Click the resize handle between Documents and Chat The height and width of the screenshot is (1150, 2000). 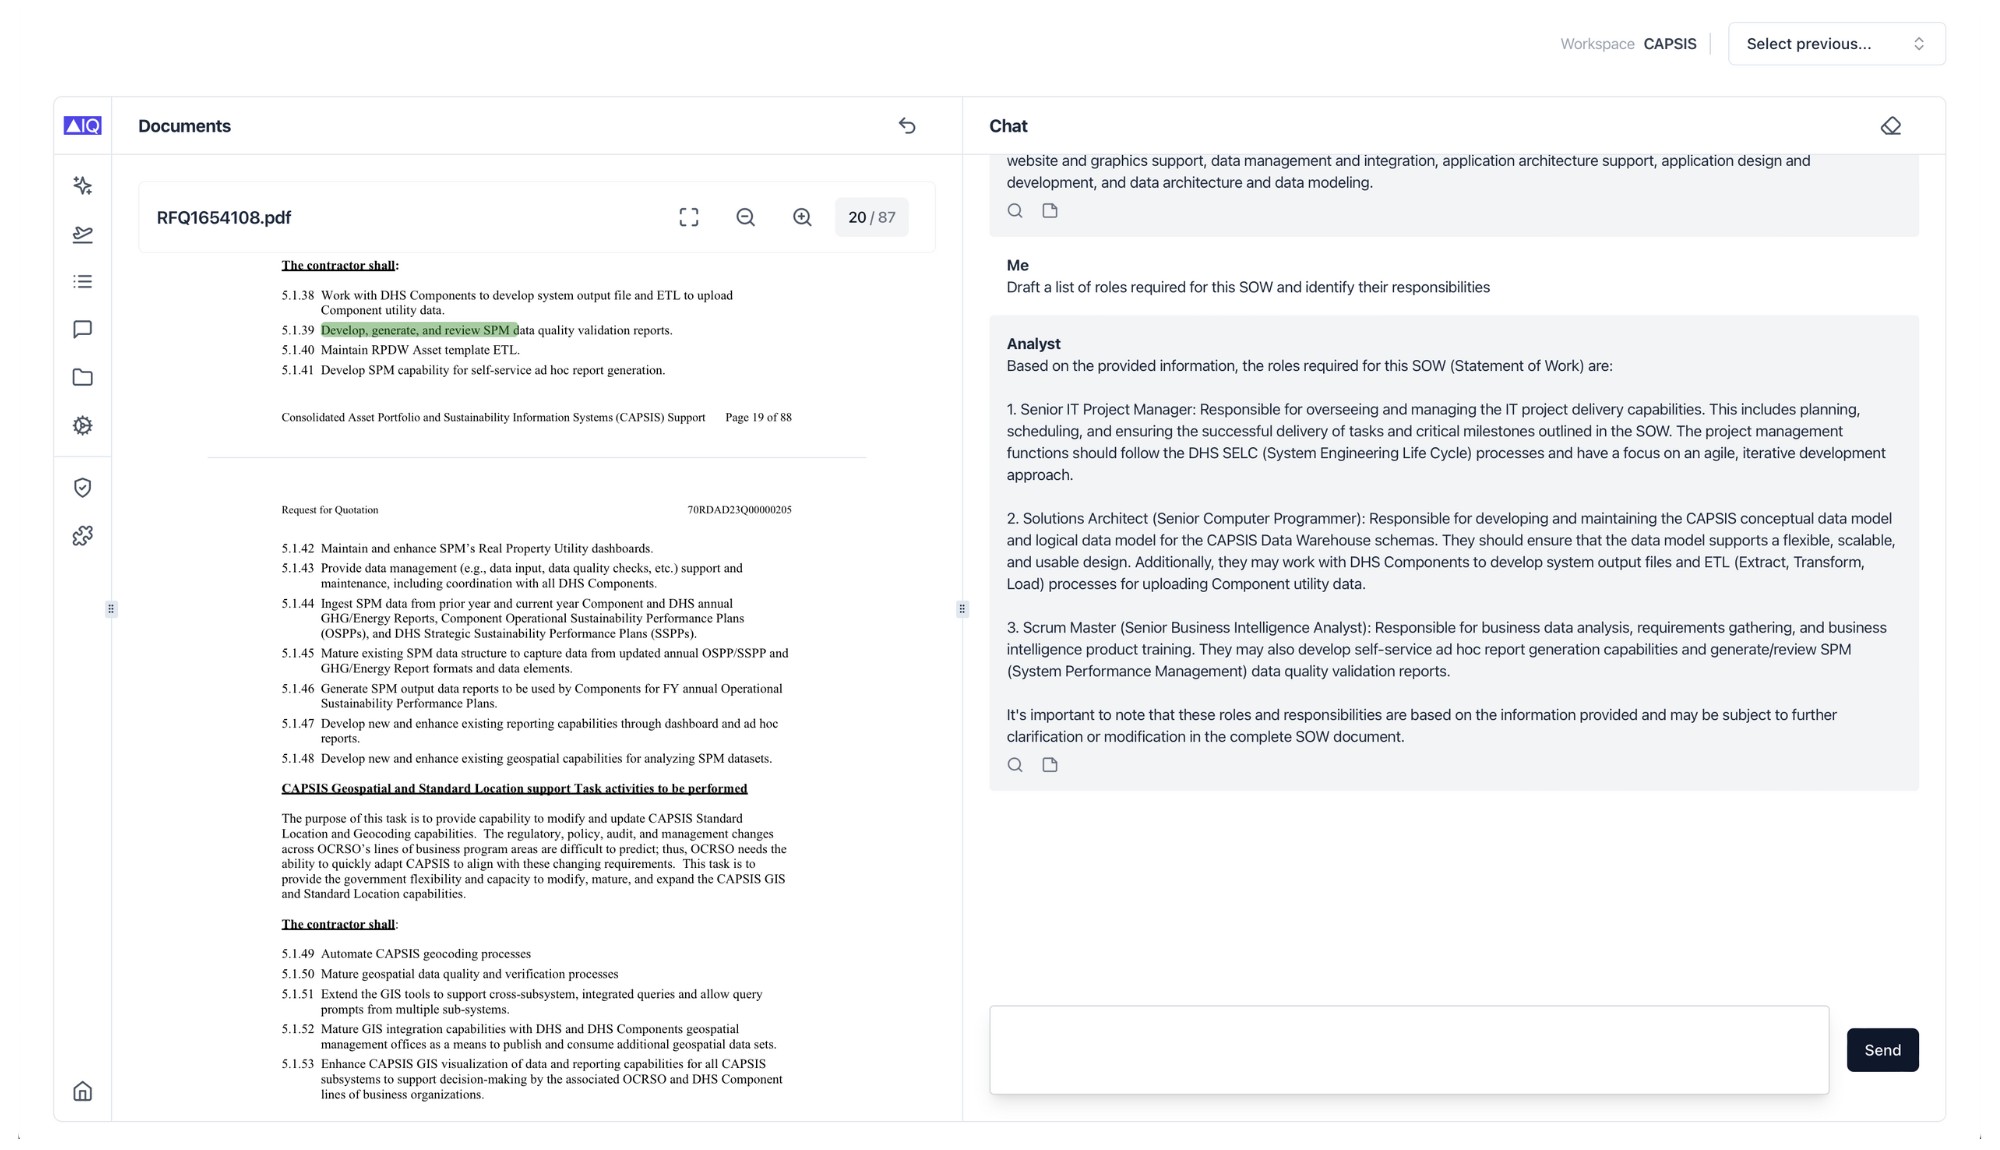962,609
